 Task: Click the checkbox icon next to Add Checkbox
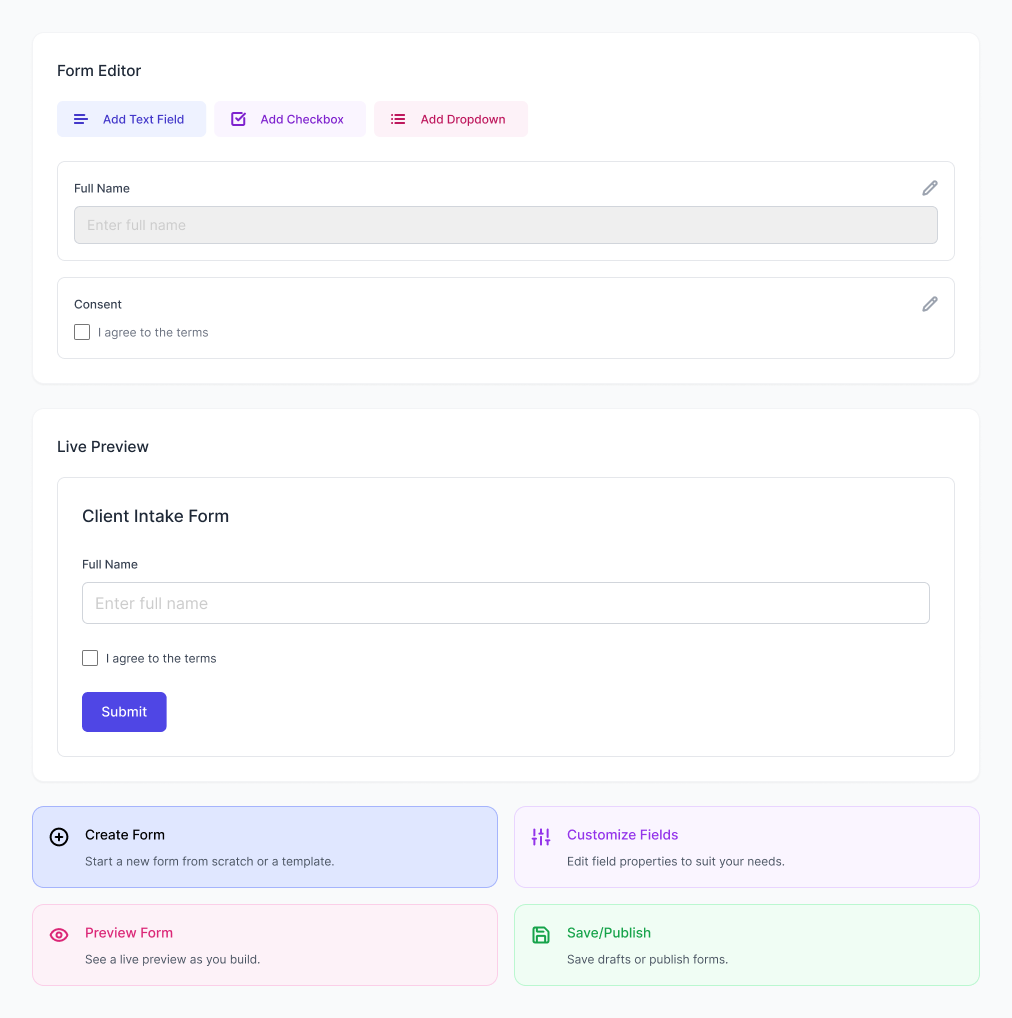pos(238,118)
